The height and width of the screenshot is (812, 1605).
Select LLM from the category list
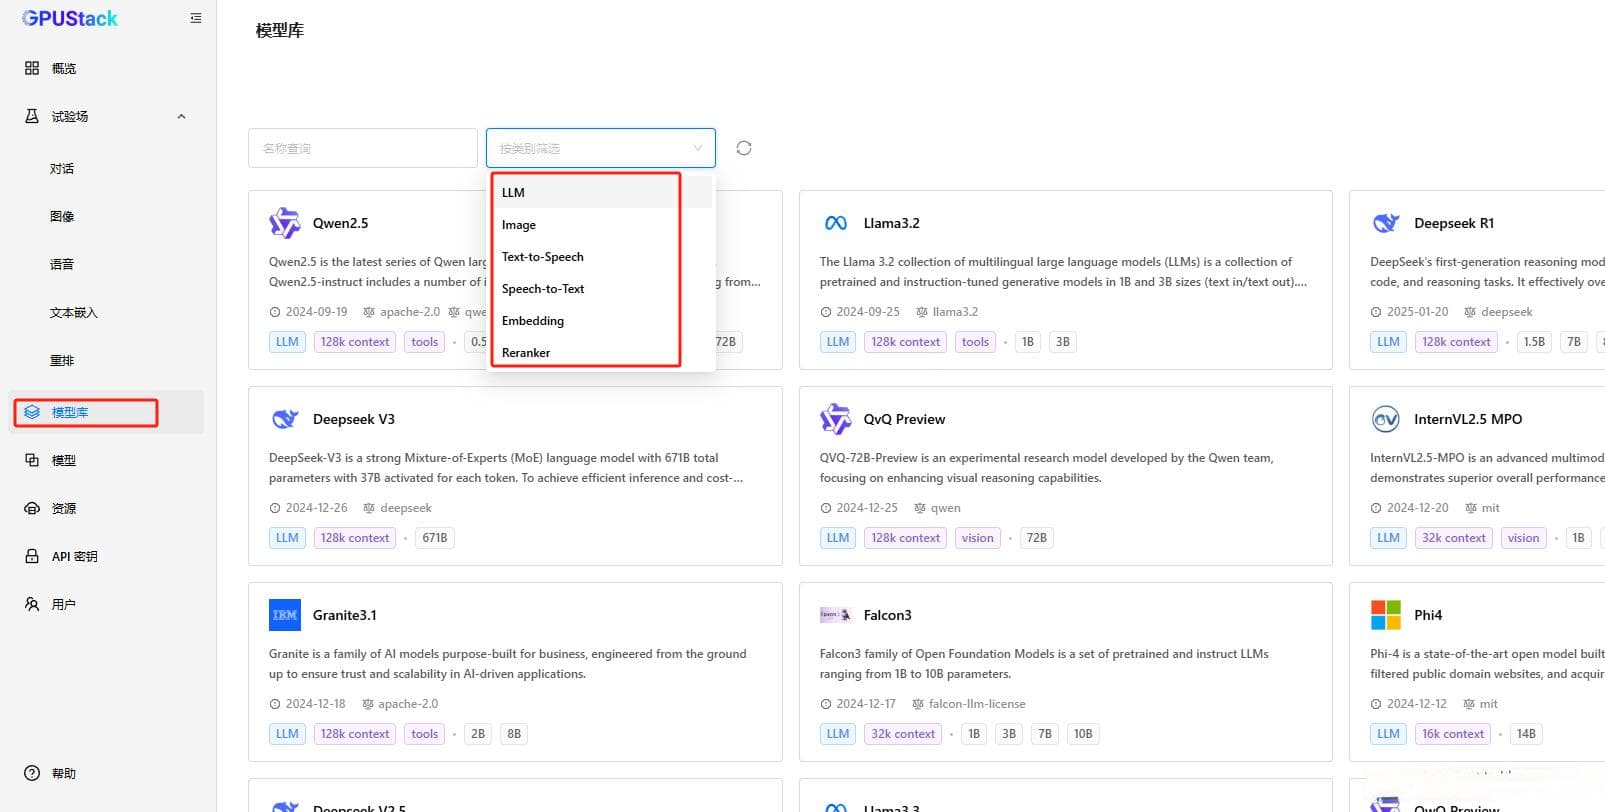tap(601, 192)
